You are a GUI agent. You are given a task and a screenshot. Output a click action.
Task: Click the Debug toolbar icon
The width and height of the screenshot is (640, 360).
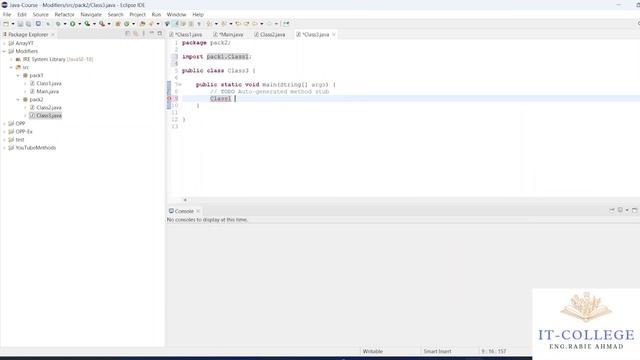pos(58,24)
